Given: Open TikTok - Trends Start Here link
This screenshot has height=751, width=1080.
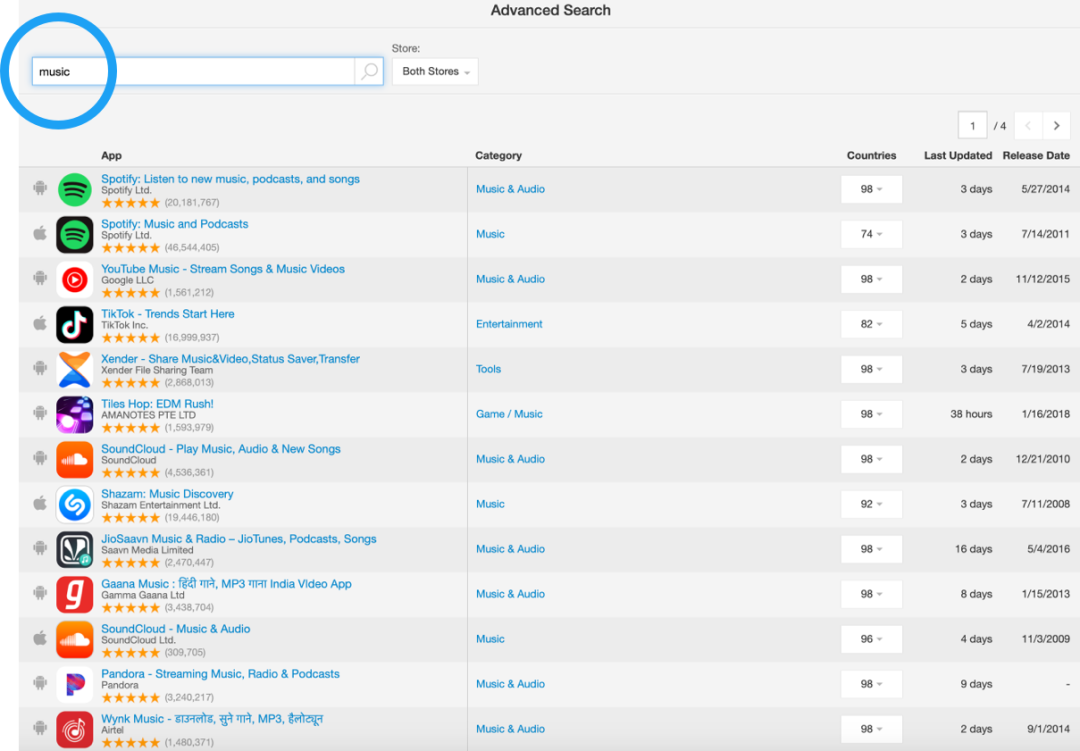Looking at the screenshot, I should click(167, 313).
